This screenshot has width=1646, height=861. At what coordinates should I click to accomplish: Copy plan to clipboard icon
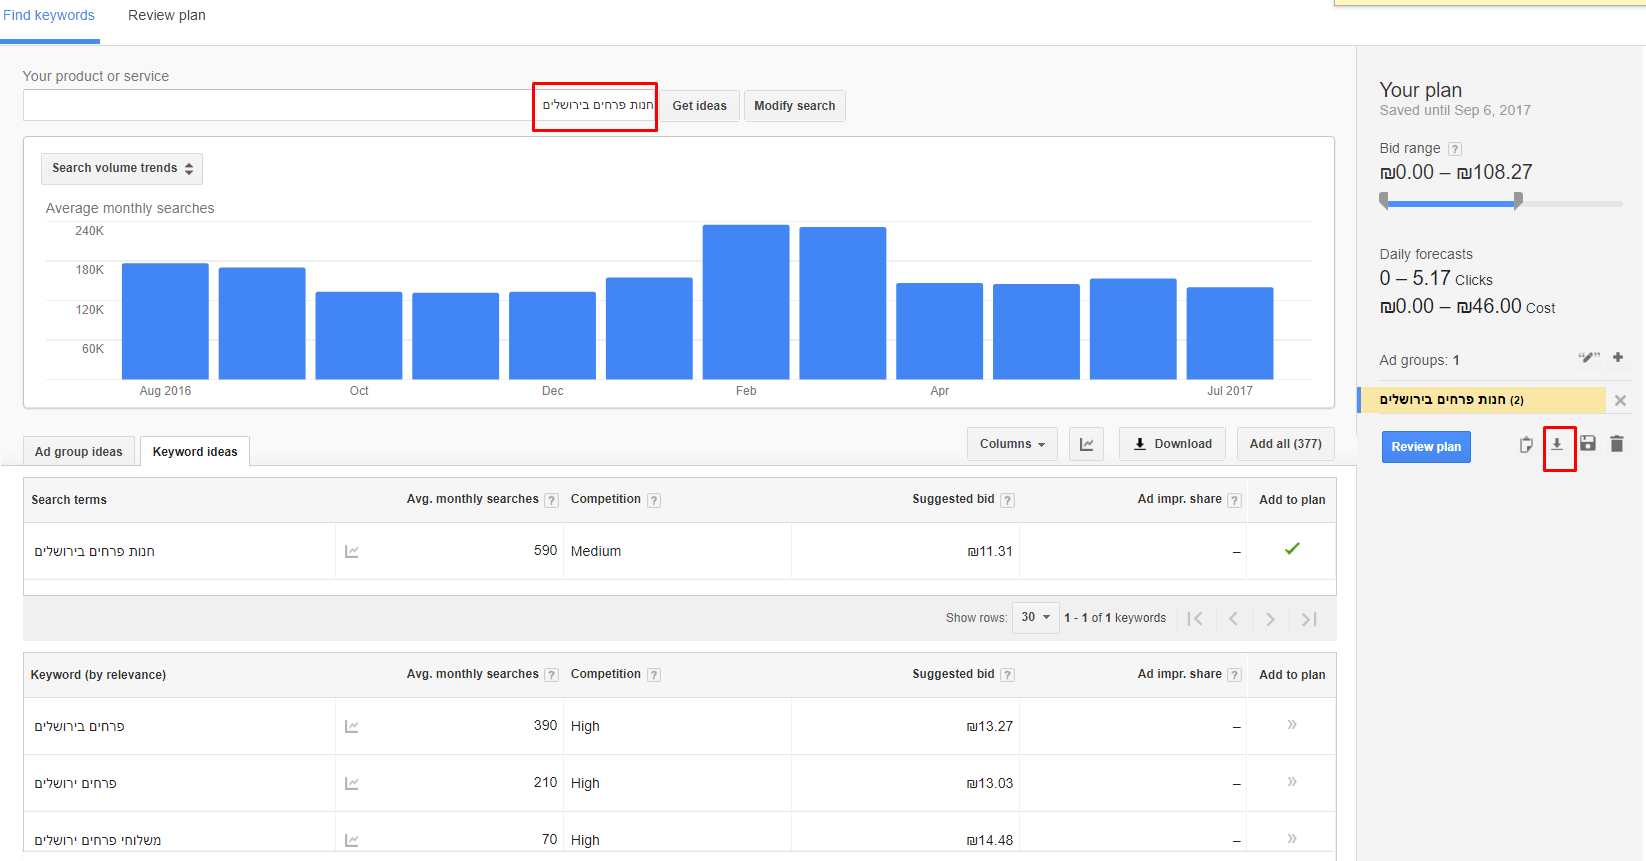coord(1526,445)
